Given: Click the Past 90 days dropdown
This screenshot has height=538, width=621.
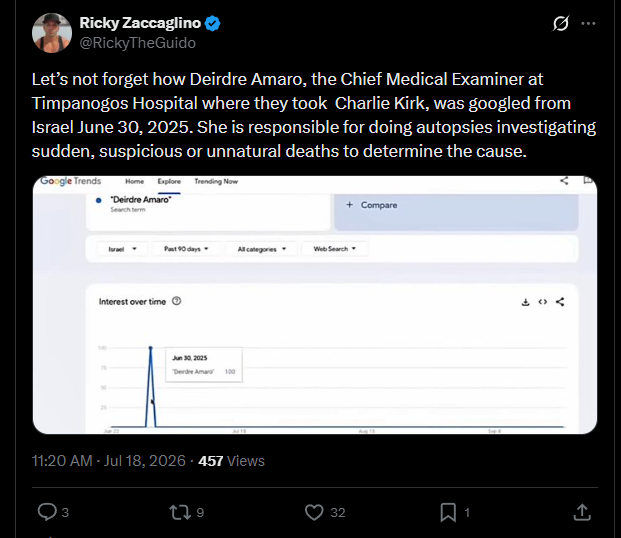Looking at the screenshot, I should [186, 249].
